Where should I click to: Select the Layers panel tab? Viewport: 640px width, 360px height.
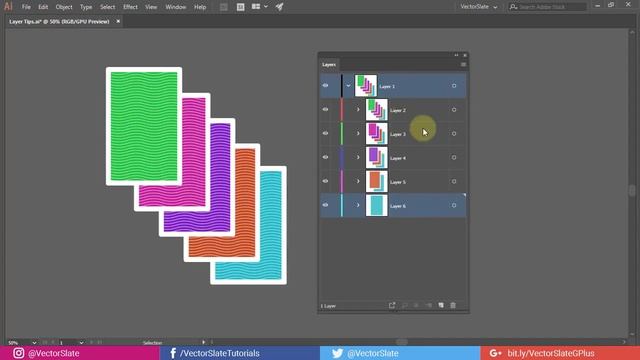coord(329,64)
